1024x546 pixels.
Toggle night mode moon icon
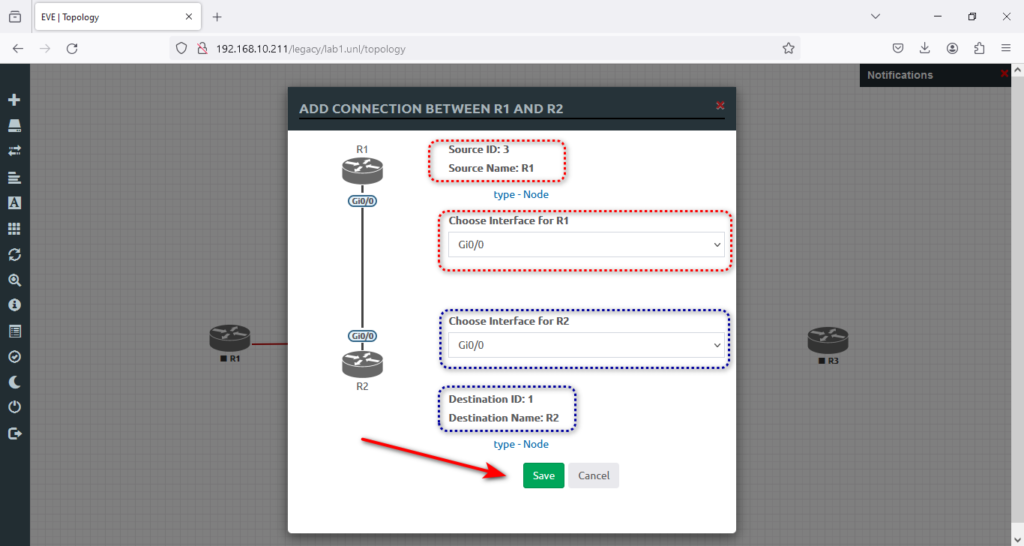tap(14, 382)
